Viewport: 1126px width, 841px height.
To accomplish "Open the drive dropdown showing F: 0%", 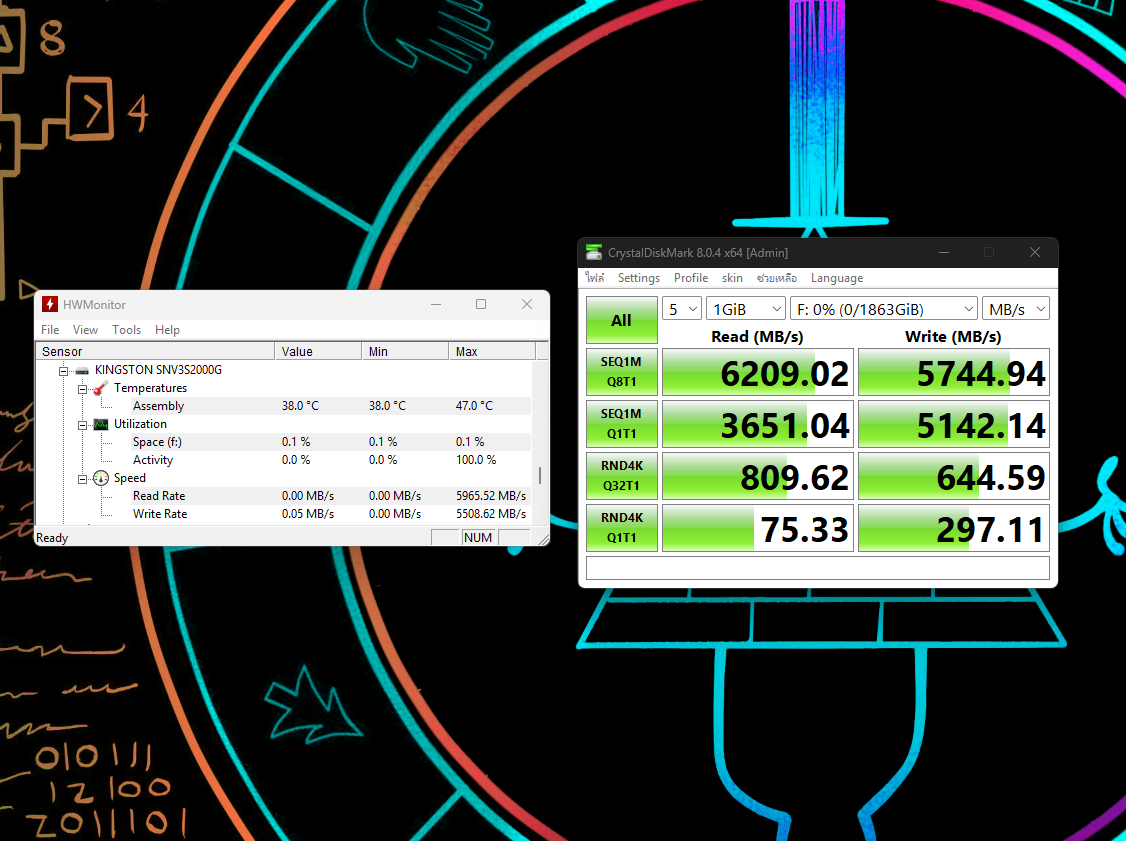I will tap(883, 310).
